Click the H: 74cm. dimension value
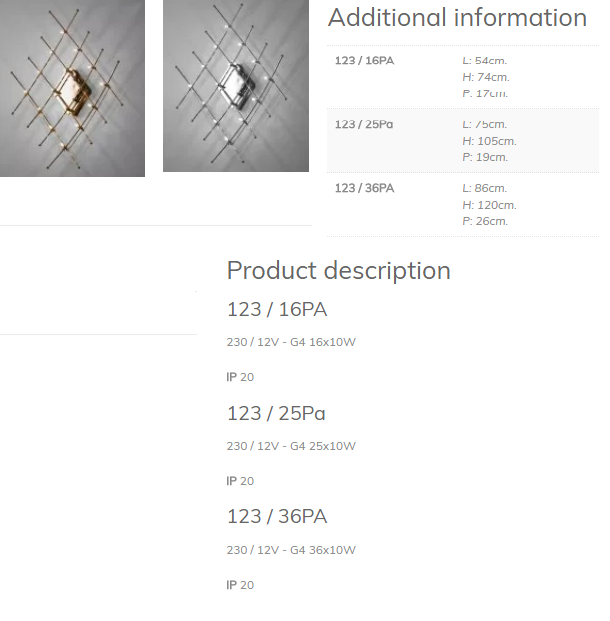 (x=486, y=77)
